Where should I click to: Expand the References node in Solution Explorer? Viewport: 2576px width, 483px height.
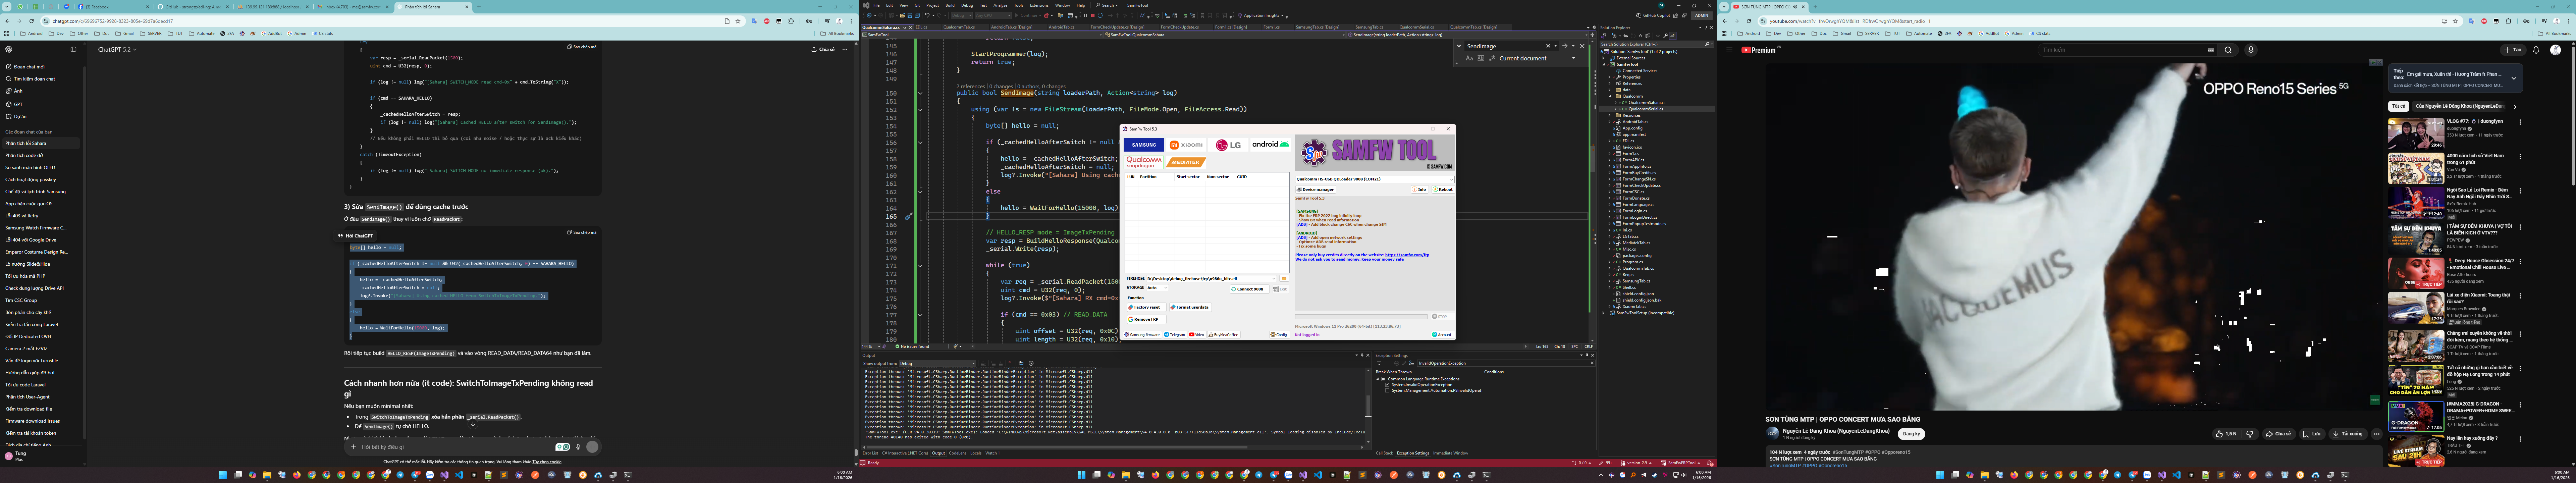tap(1609, 84)
